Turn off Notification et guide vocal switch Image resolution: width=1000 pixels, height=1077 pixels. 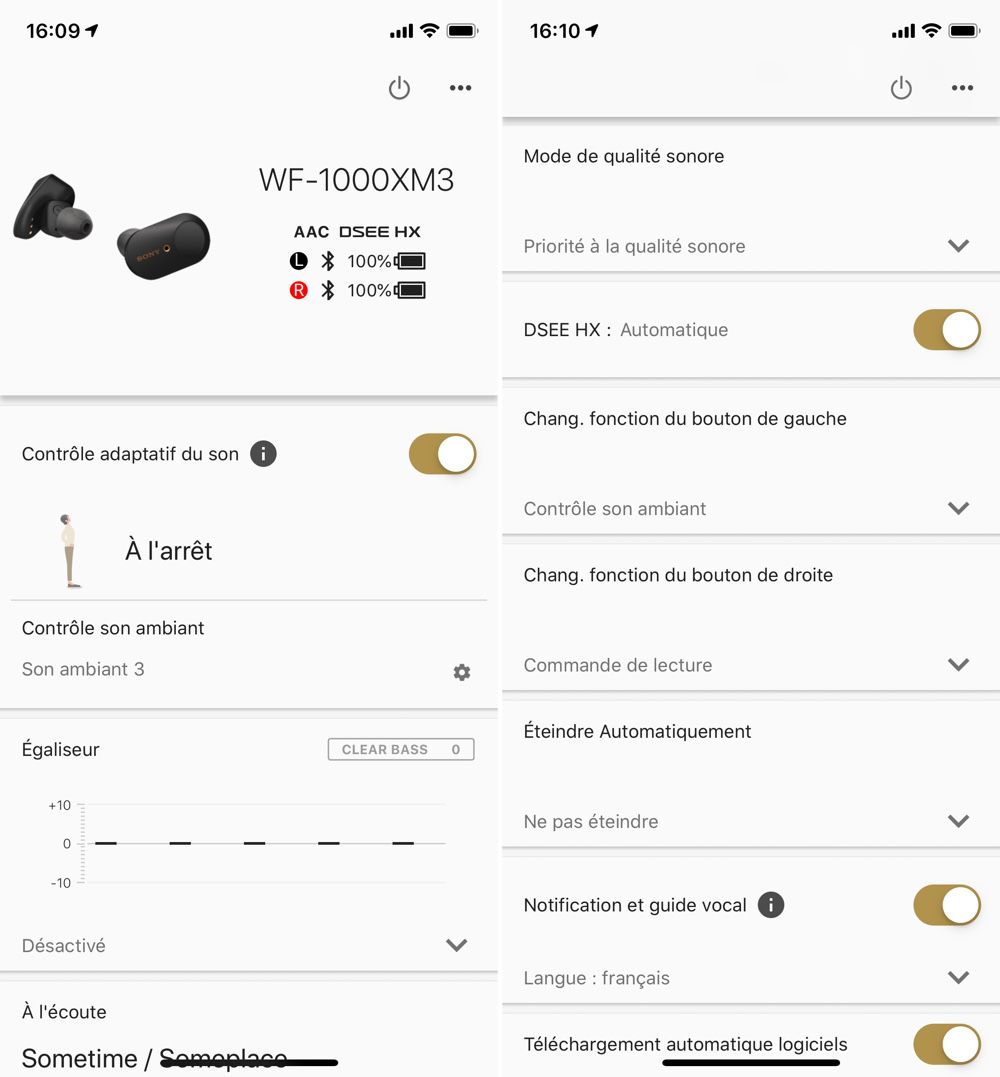[946, 905]
